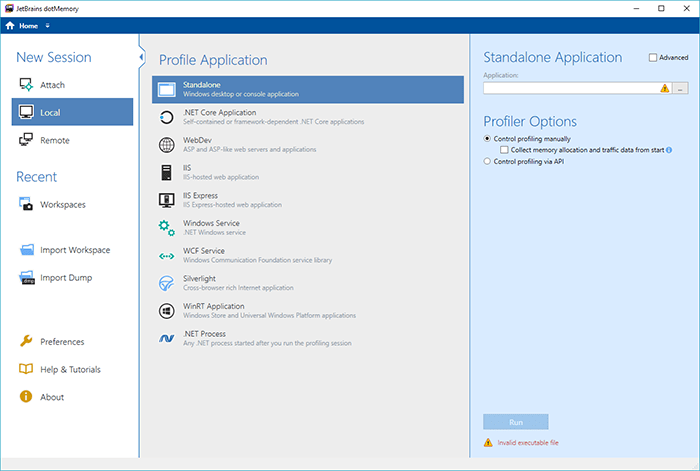Image resolution: width=700 pixels, height=471 pixels.
Task: Open dropdown arrow next to Home
Action: (47, 25)
